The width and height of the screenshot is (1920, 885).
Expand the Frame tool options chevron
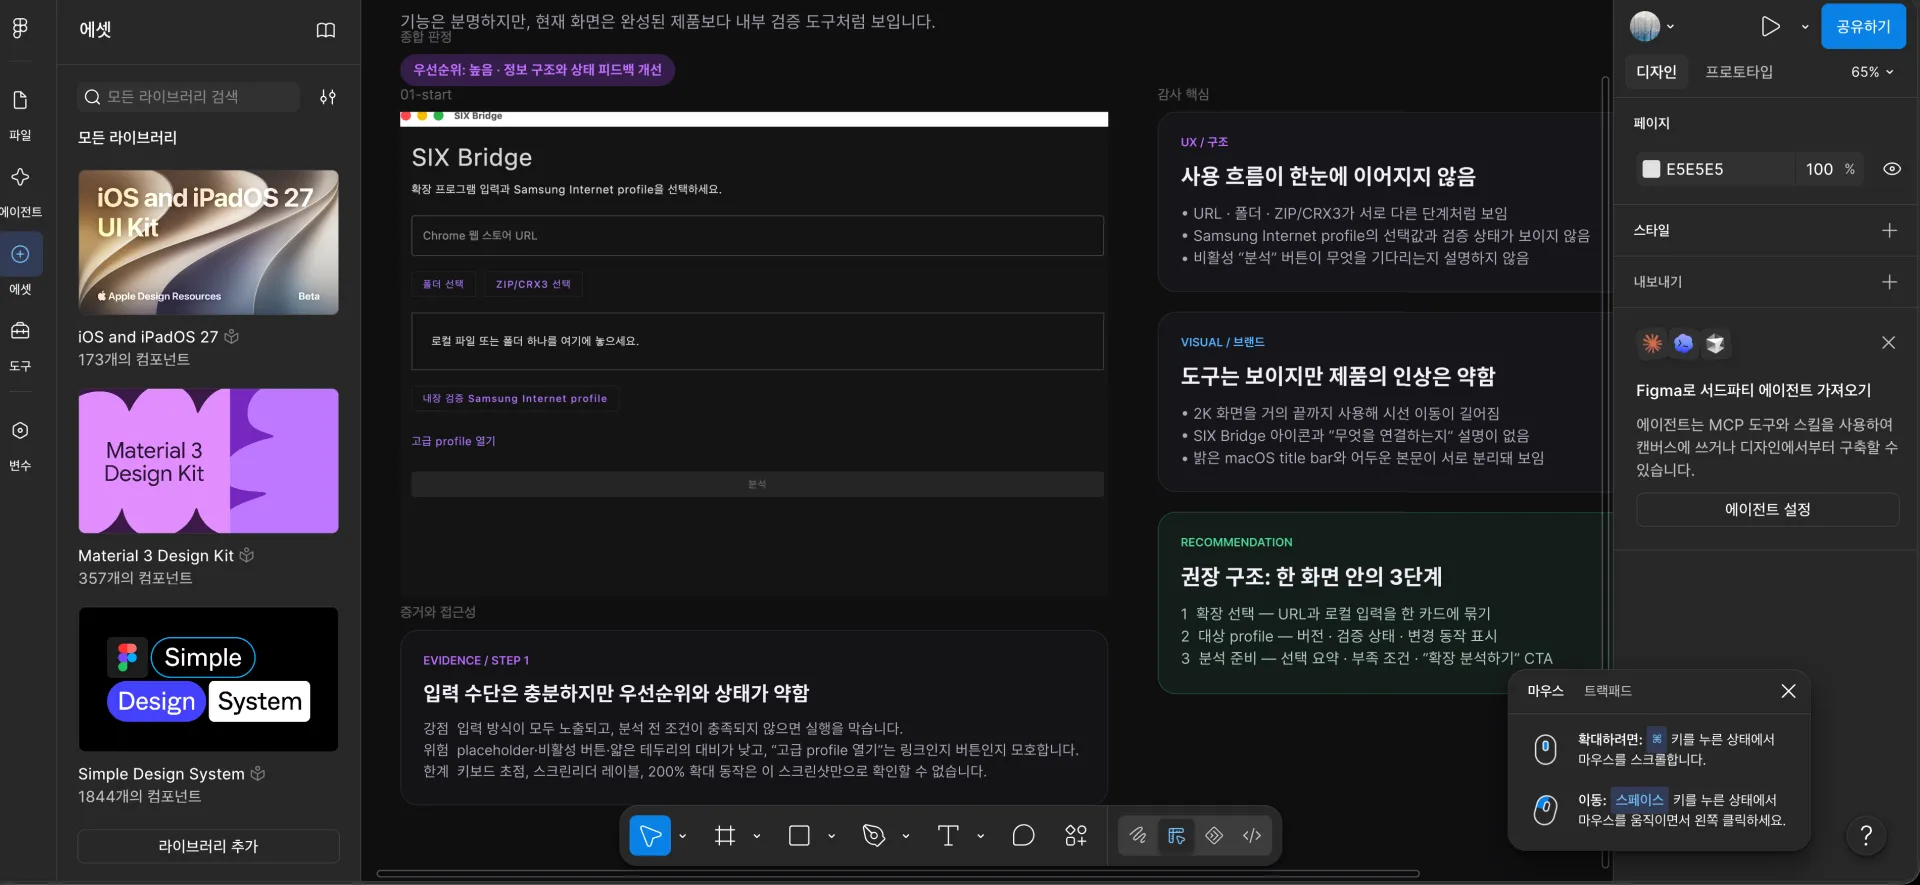coord(757,836)
